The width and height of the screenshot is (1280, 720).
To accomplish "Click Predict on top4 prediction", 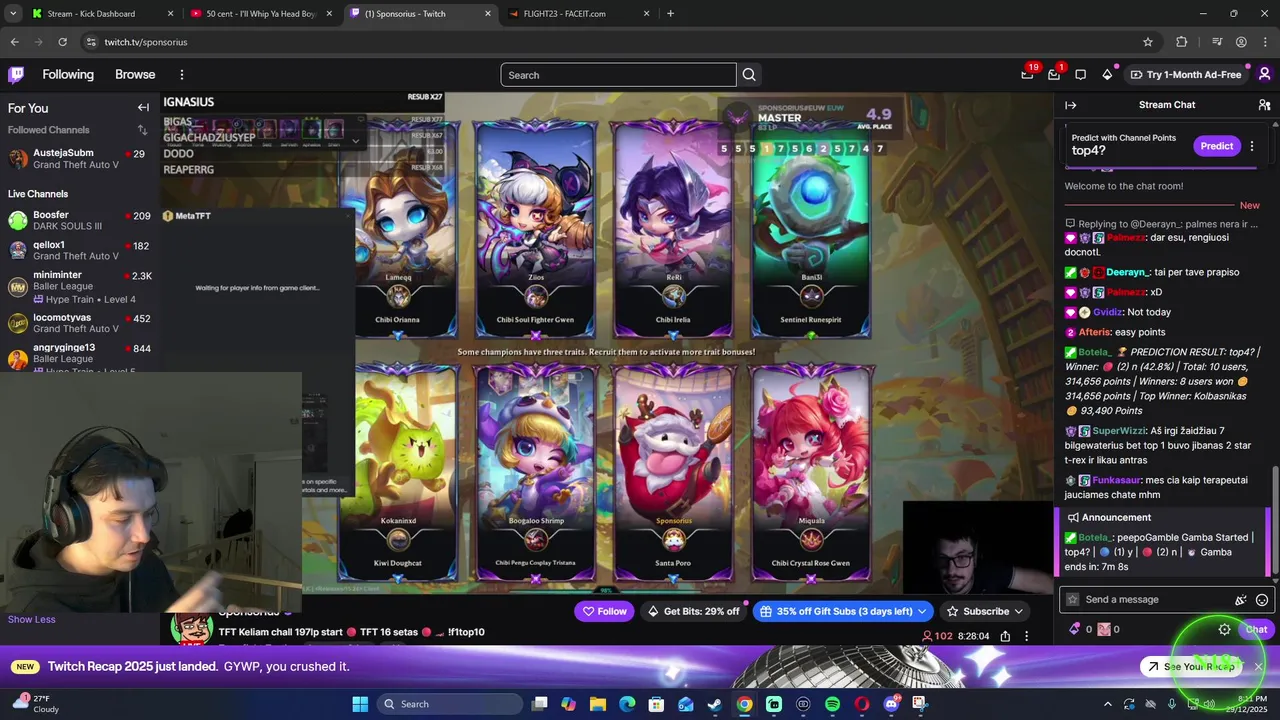I will 1216,146.
